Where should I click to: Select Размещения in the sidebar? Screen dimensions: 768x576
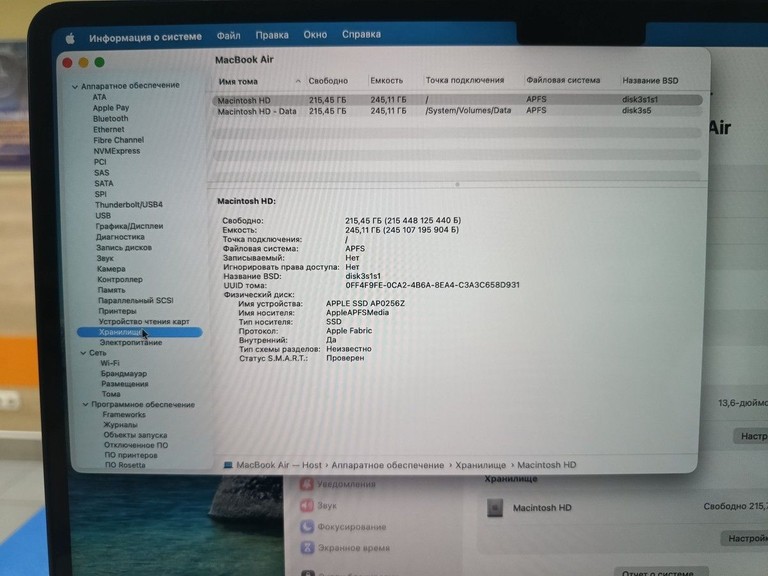pyautogui.click(x=124, y=384)
